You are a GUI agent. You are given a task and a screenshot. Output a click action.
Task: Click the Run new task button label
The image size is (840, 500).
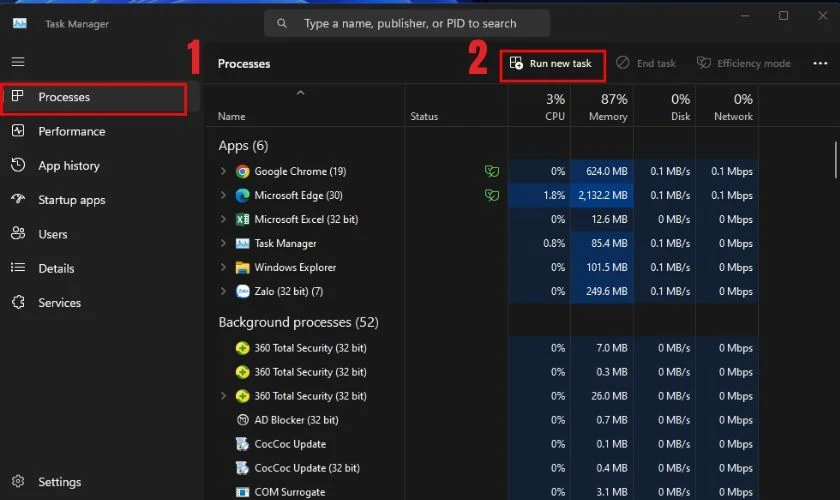click(560, 63)
